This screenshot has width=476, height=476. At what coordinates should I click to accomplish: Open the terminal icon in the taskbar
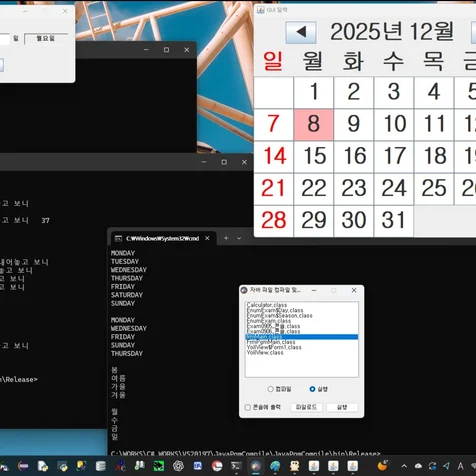tap(236, 466)
